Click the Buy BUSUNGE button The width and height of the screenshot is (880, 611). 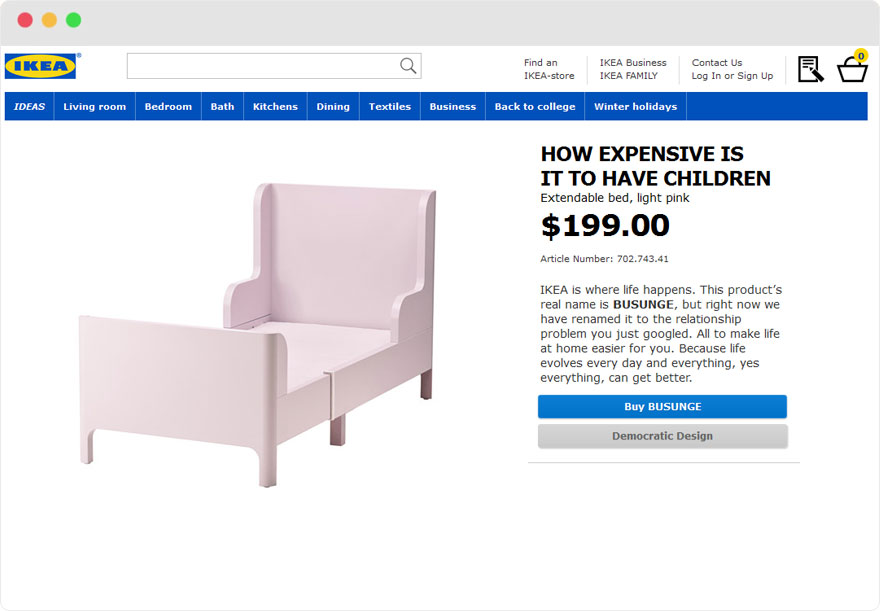(662, 406)
